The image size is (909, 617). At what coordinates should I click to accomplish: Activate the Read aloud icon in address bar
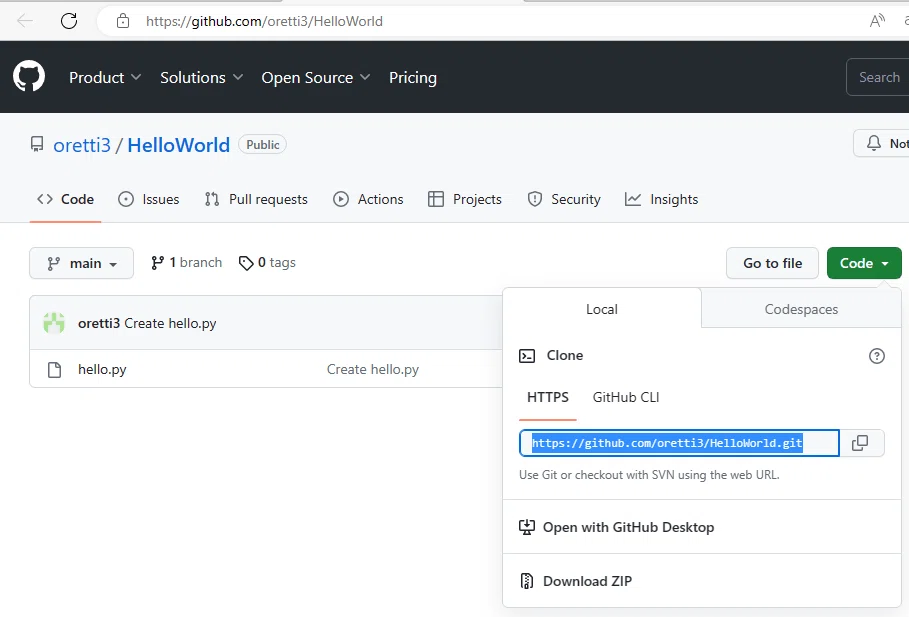tap(877, 21)
